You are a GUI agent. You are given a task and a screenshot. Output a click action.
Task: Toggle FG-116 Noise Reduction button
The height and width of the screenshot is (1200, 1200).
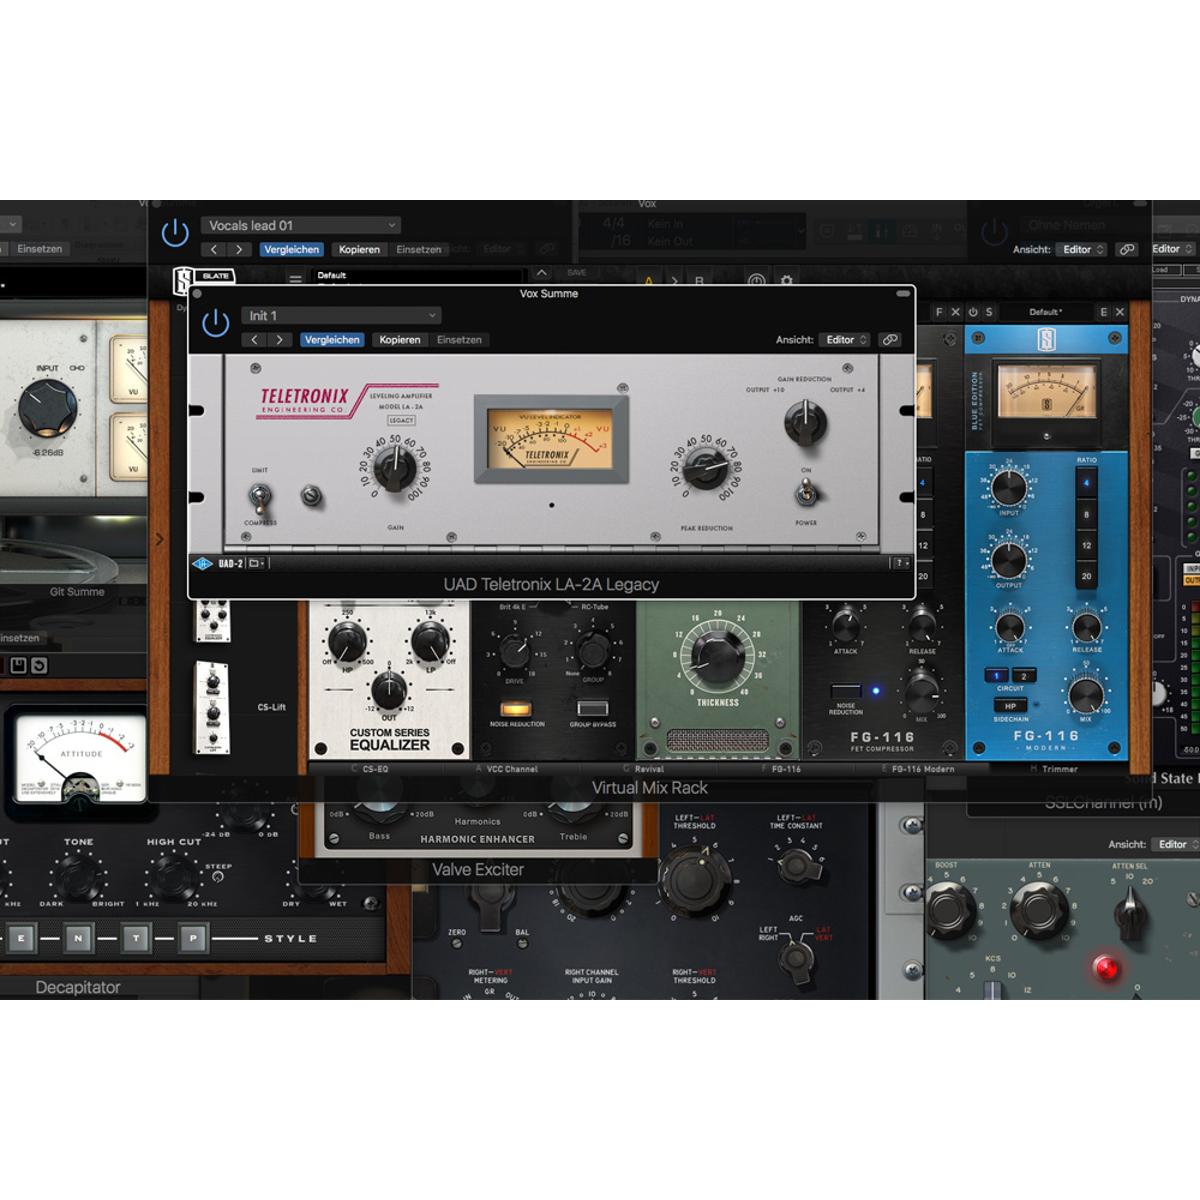(x=846, y=691)
